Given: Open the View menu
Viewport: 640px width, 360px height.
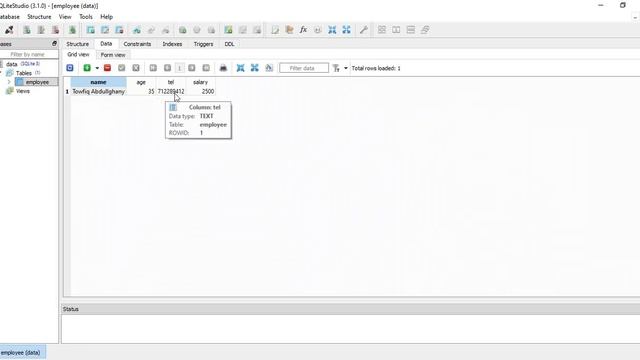Looking at the screenshot, I should (65, 17).
